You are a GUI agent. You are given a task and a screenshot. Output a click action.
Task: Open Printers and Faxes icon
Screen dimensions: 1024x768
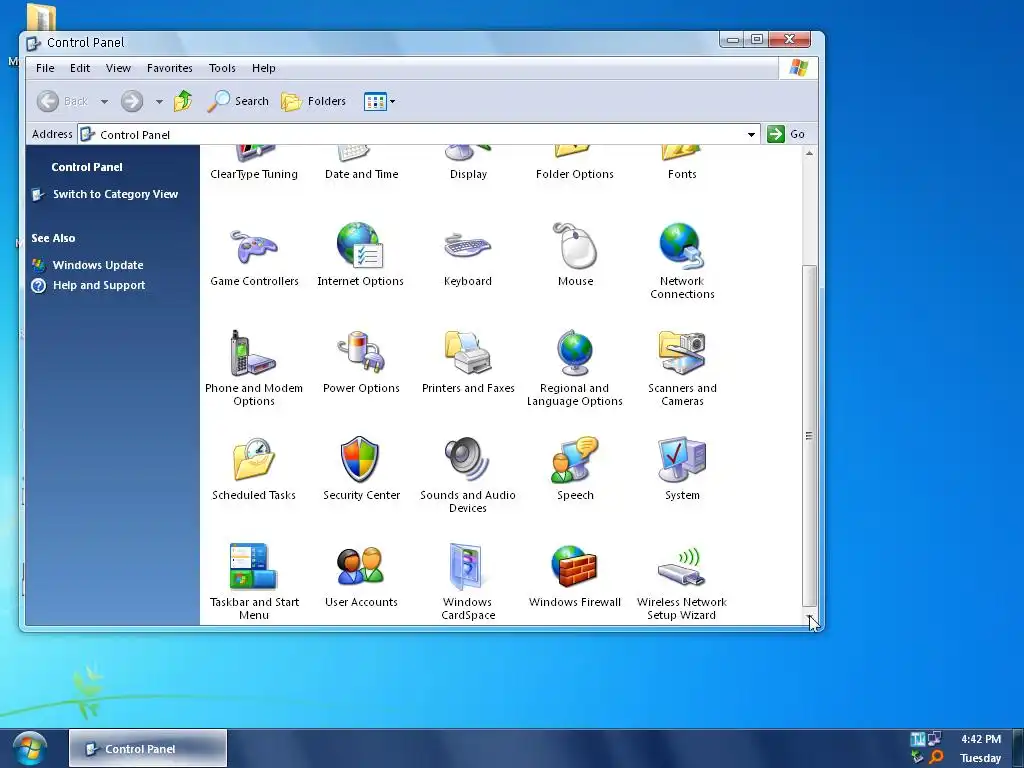pos(468,352)
